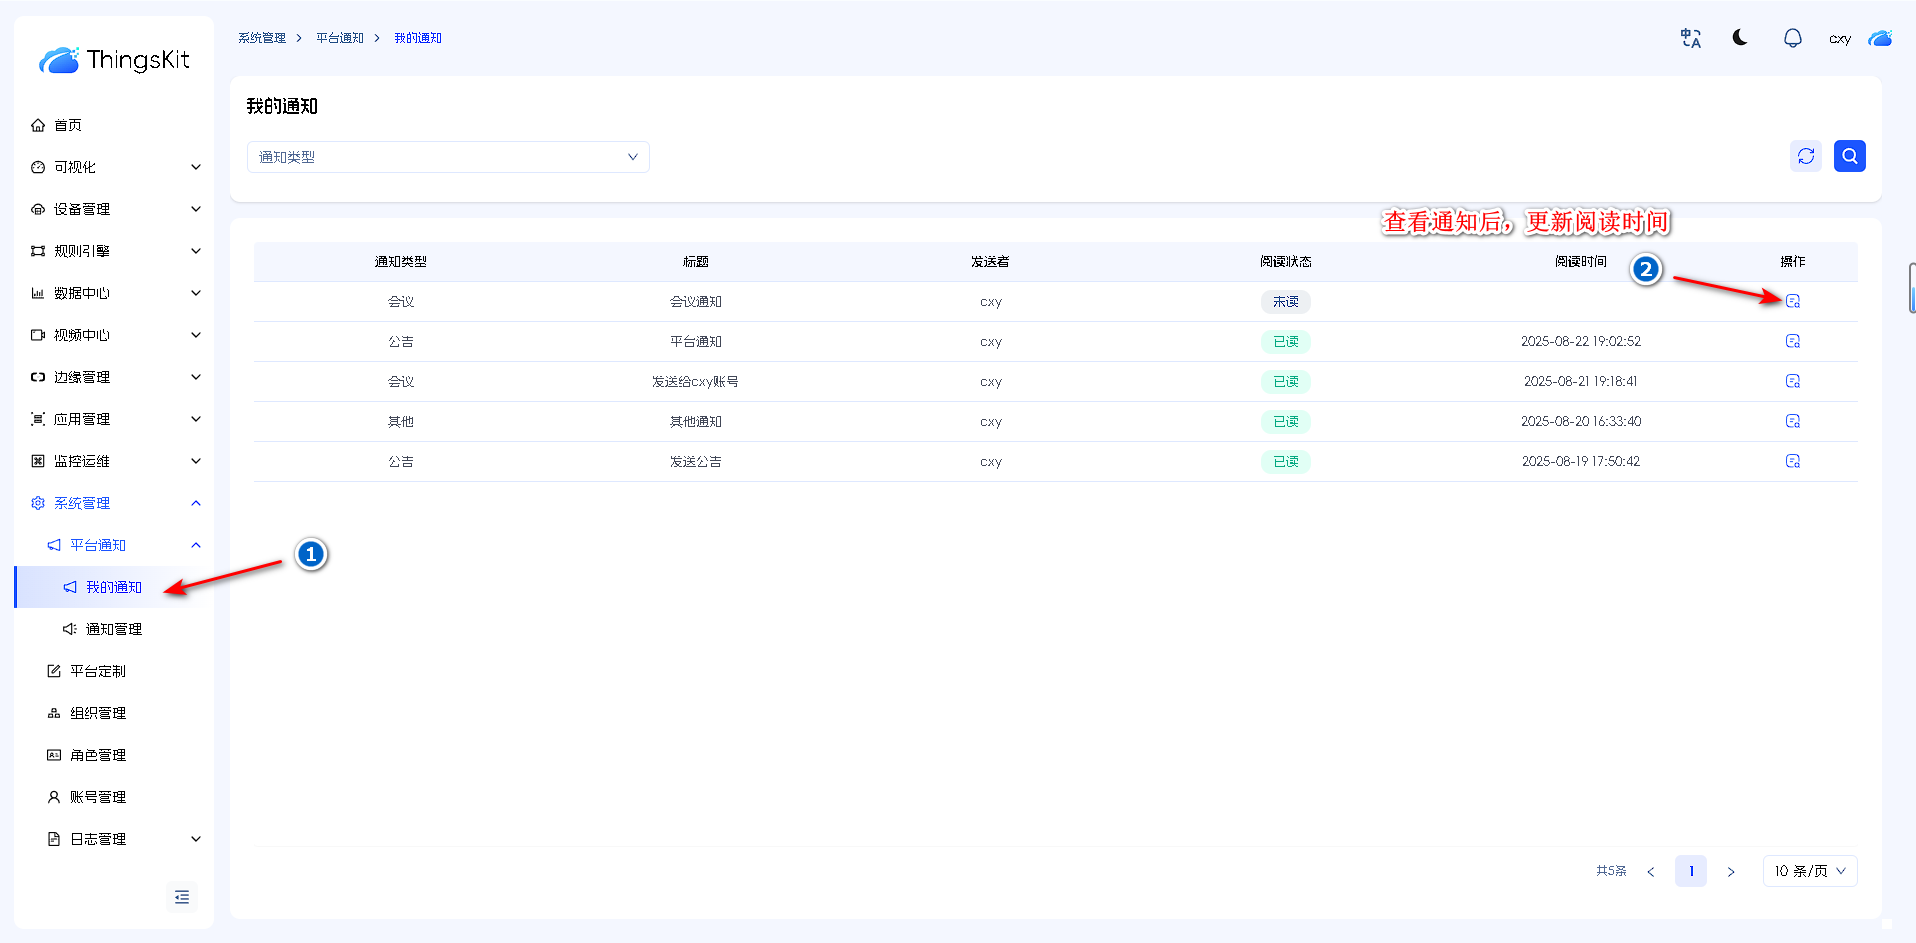This screenshot has width=1916, height=943.
Task: Click page number 1 in pagination
Action: (1690, 871)
